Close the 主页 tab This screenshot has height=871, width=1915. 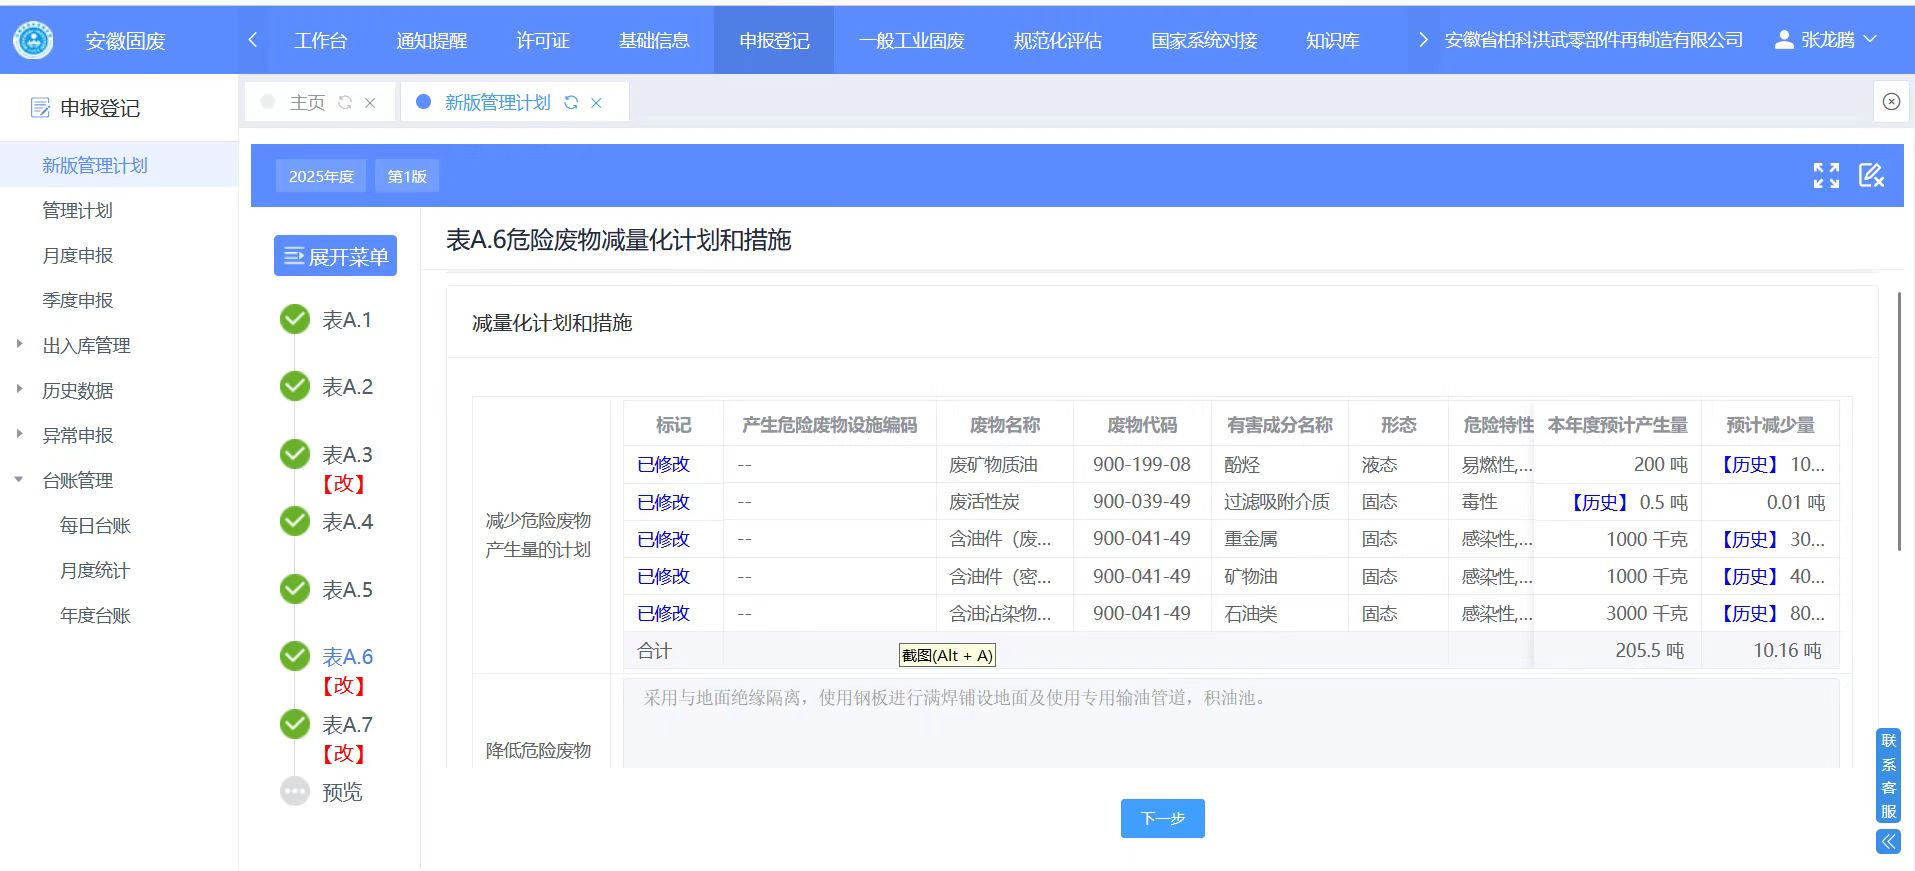point(370,103)
